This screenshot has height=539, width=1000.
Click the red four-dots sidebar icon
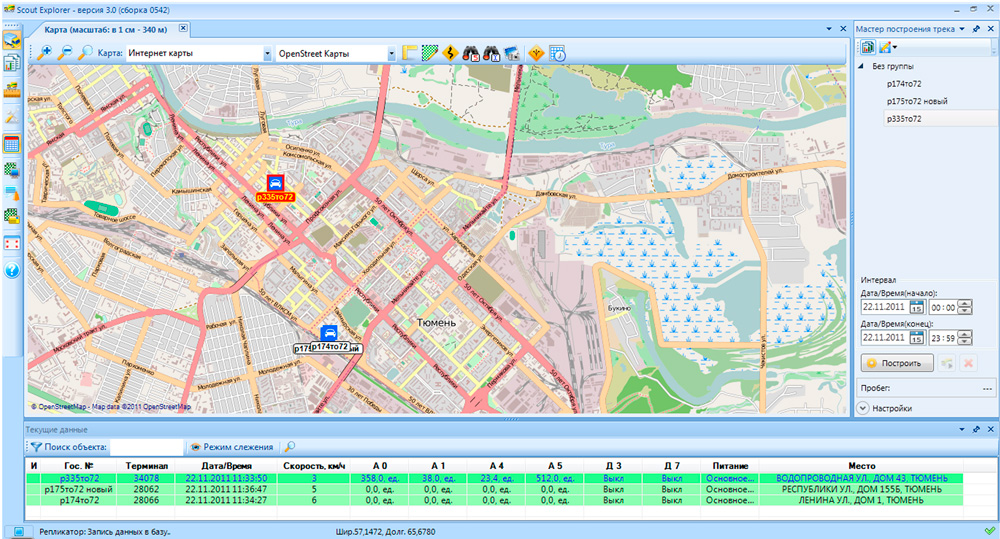[x=11, y=243]
